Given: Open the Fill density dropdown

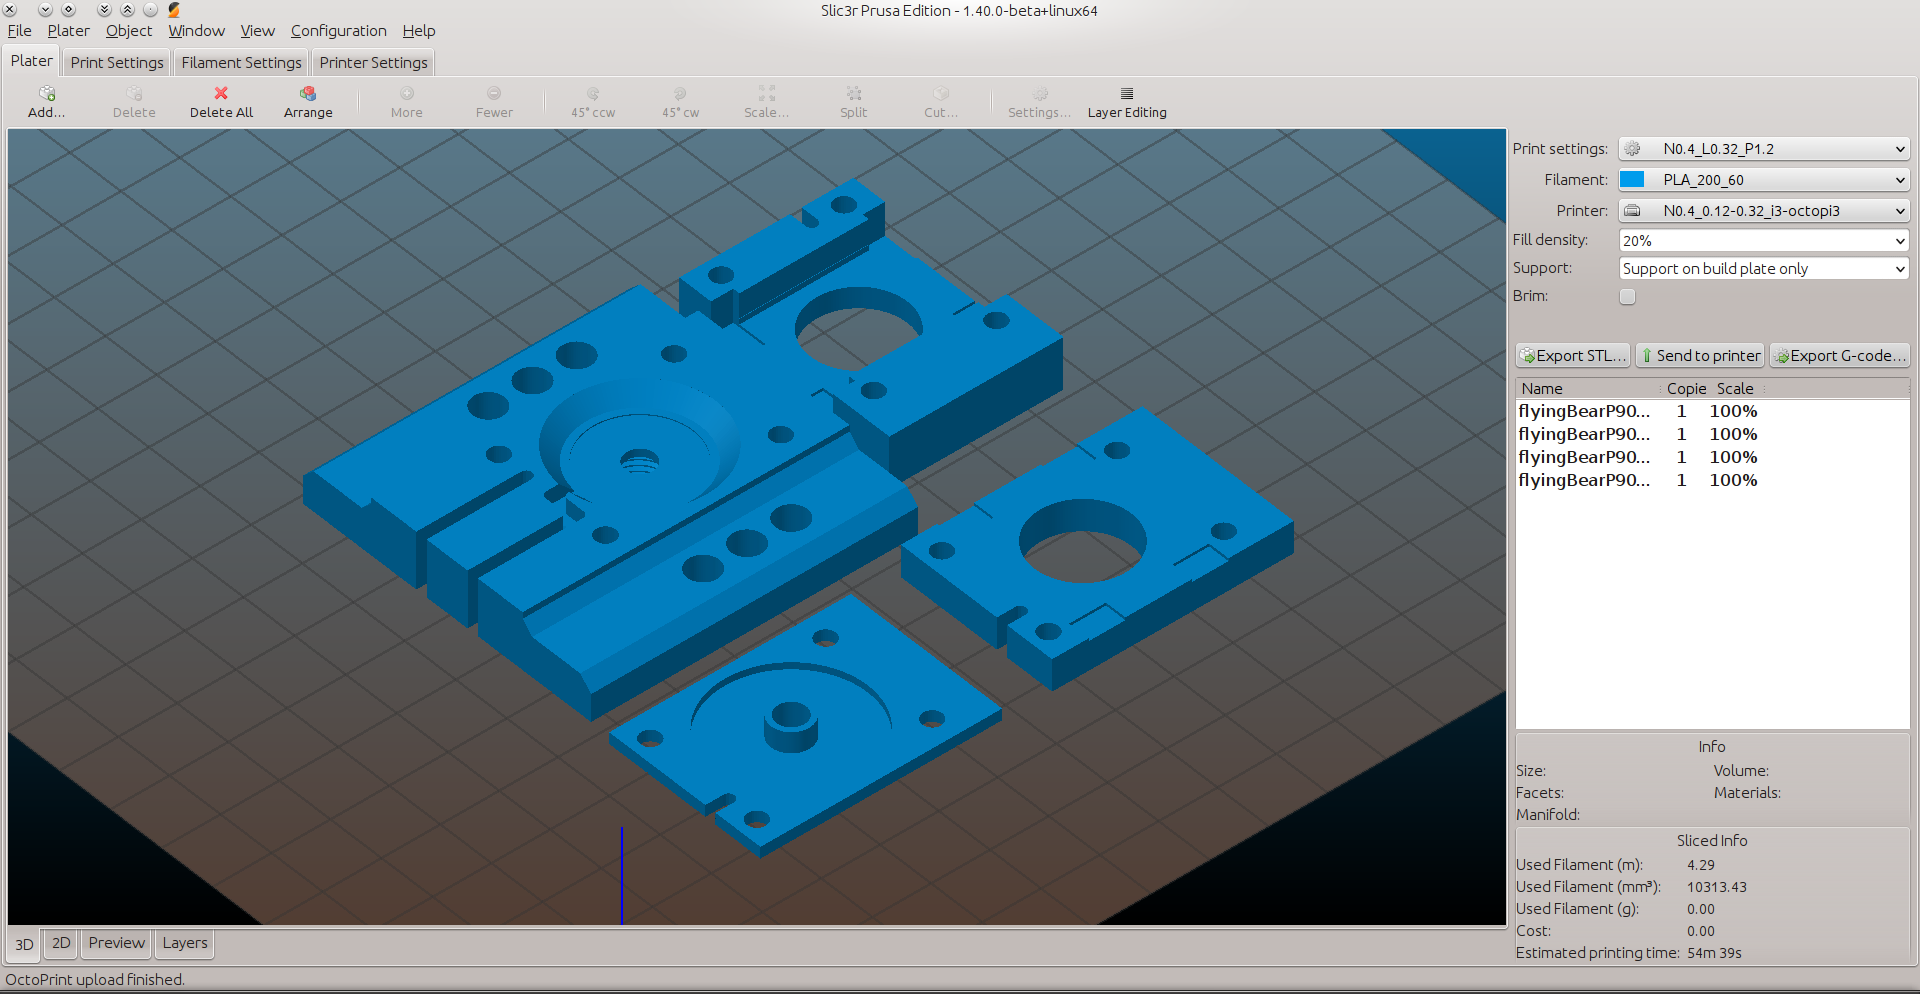Looking at the screenshot, I should tap(1764, 241).
